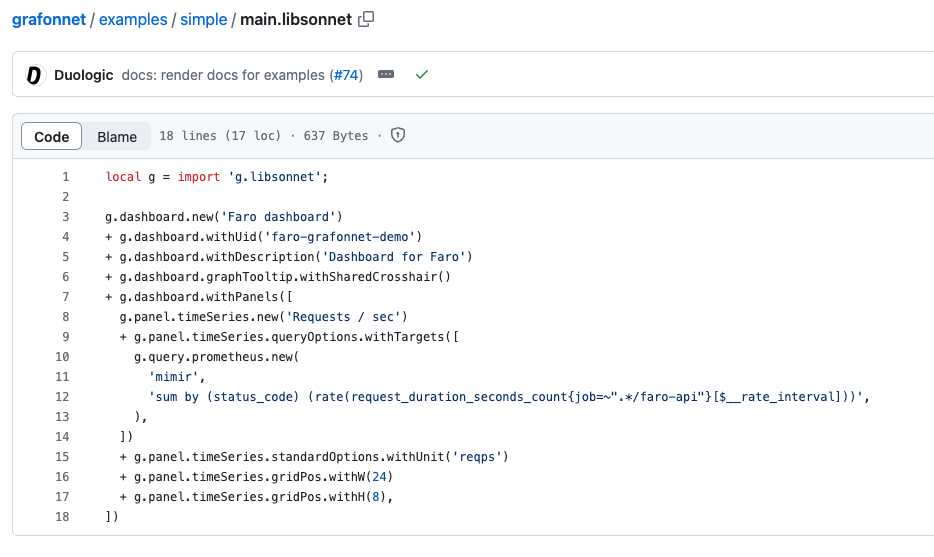
Task: Switch to the Blame view tab
Action: click(x=117, y=137)
